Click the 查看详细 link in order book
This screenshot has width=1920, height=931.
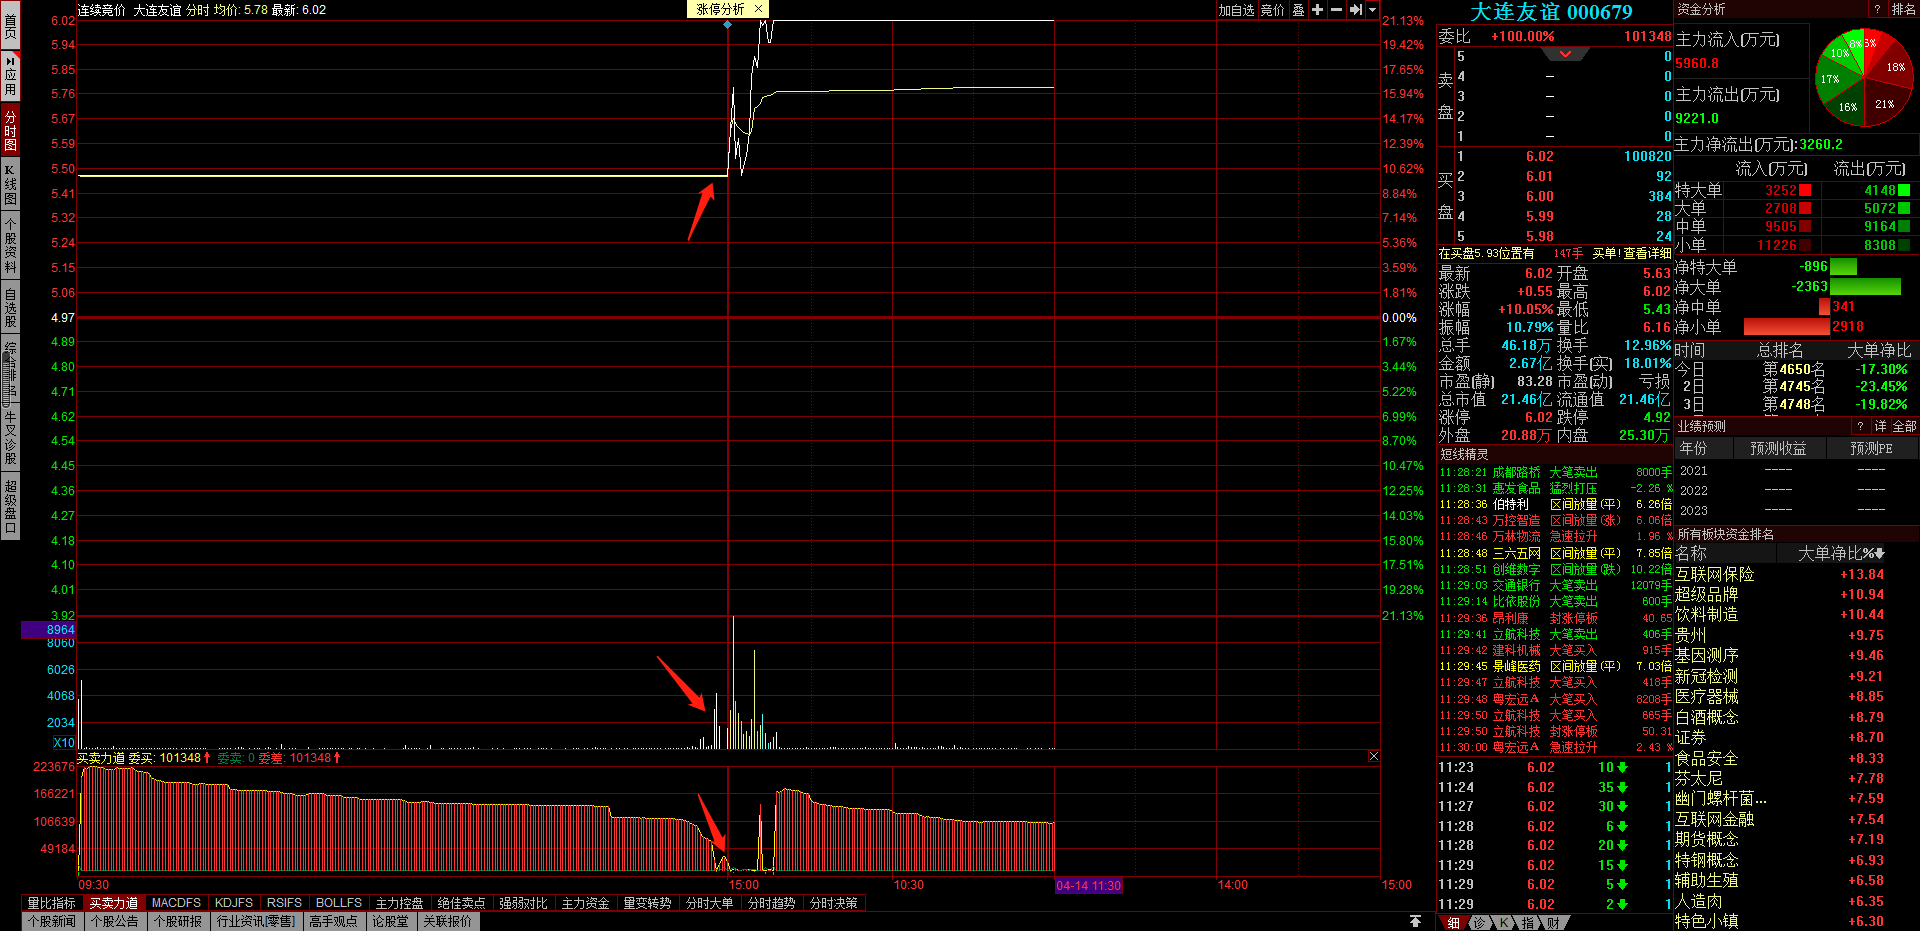1647,254
